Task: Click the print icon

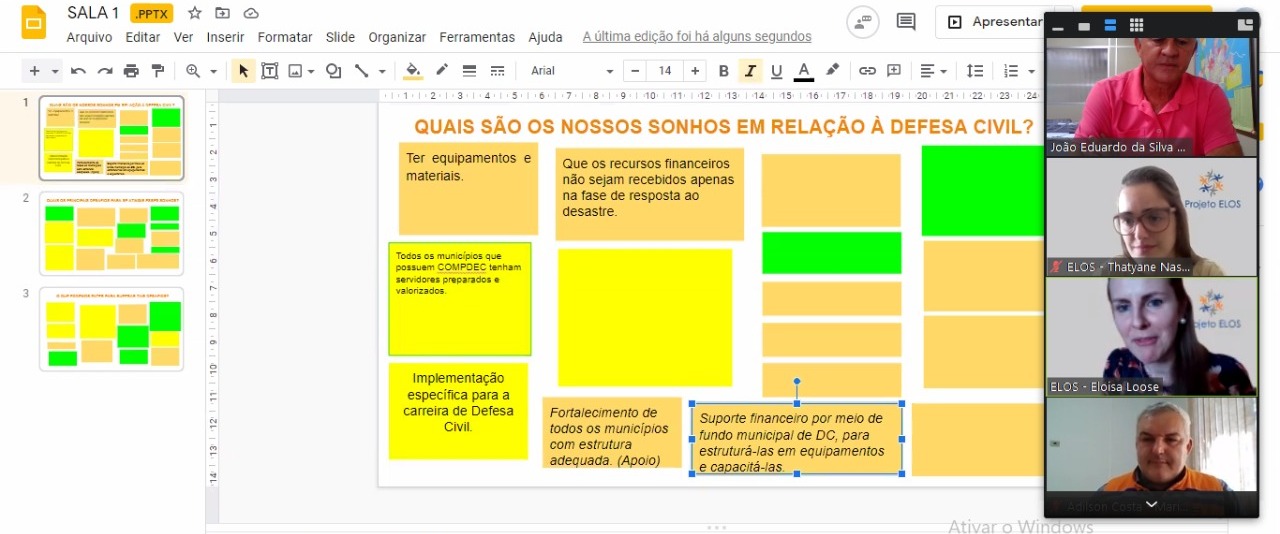Action: point(131,71)
